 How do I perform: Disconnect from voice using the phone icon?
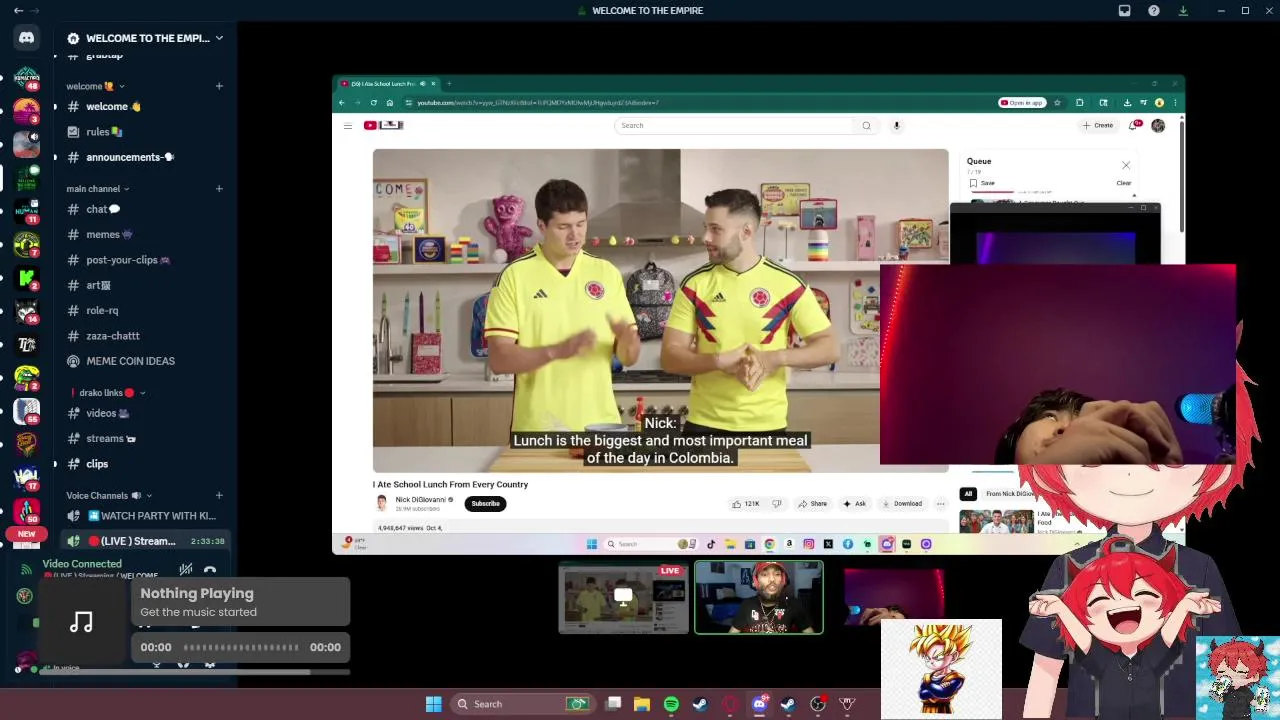(x=210, y=571)
